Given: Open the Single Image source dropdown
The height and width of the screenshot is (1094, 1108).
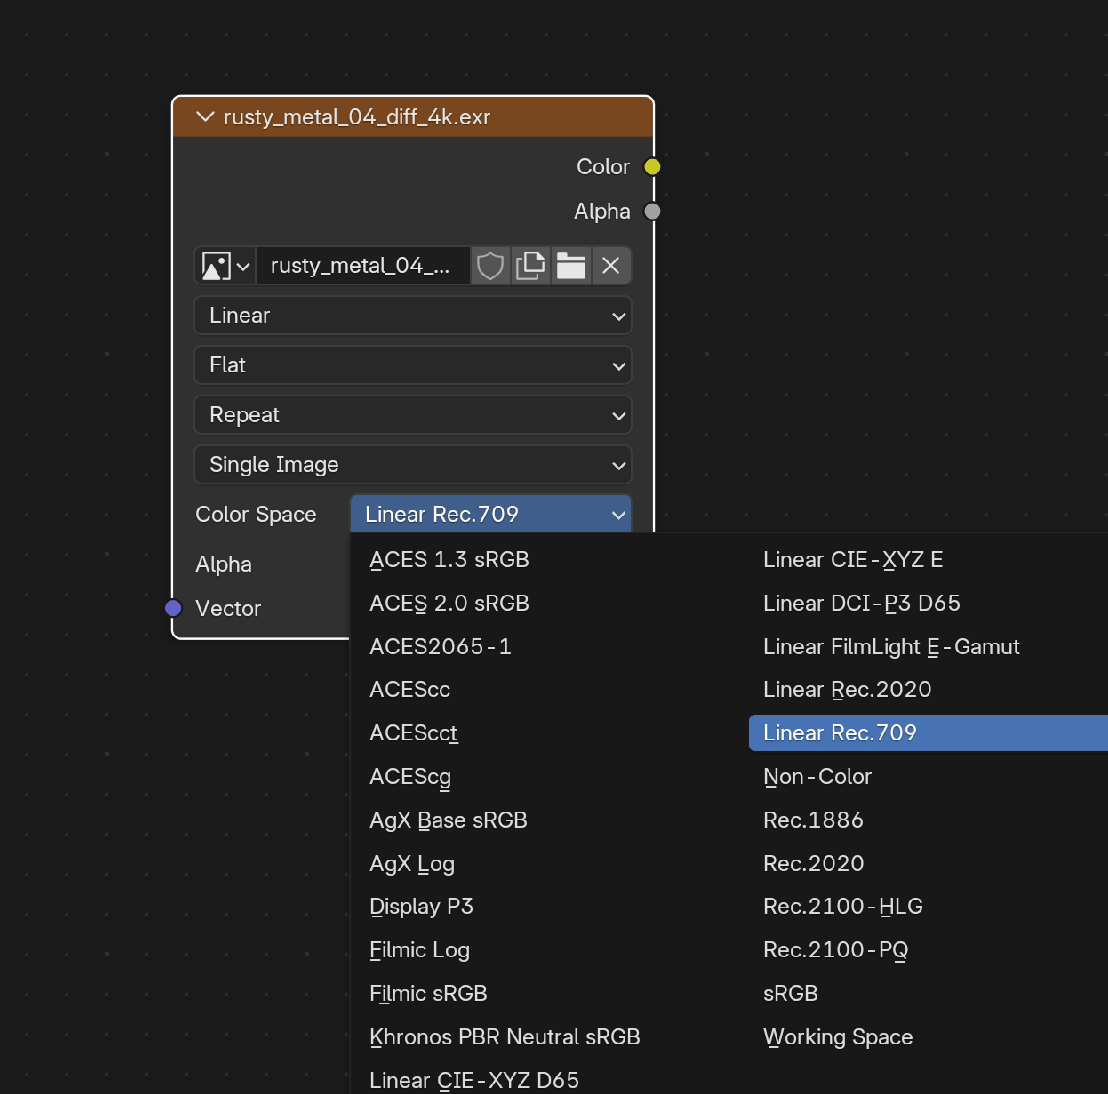Looking at the screenshot, I should point(412,465).
